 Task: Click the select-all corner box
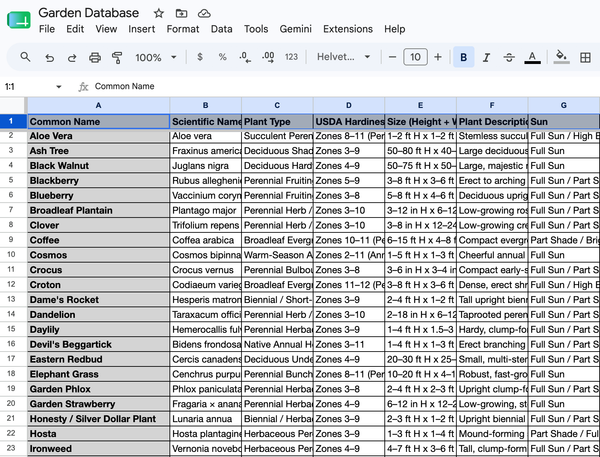13,105
